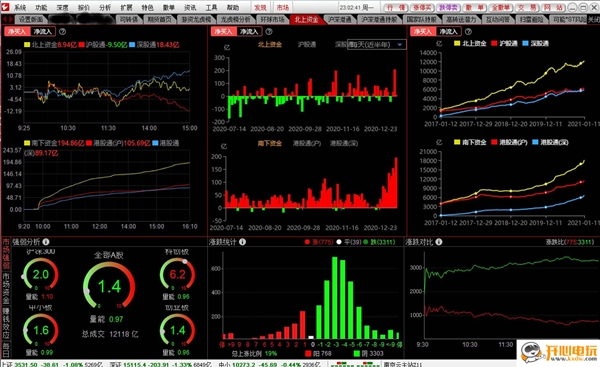The width and height of the screenshot is (600, 367).
Task: Open the 系统 menu
Action: (20, 7)
